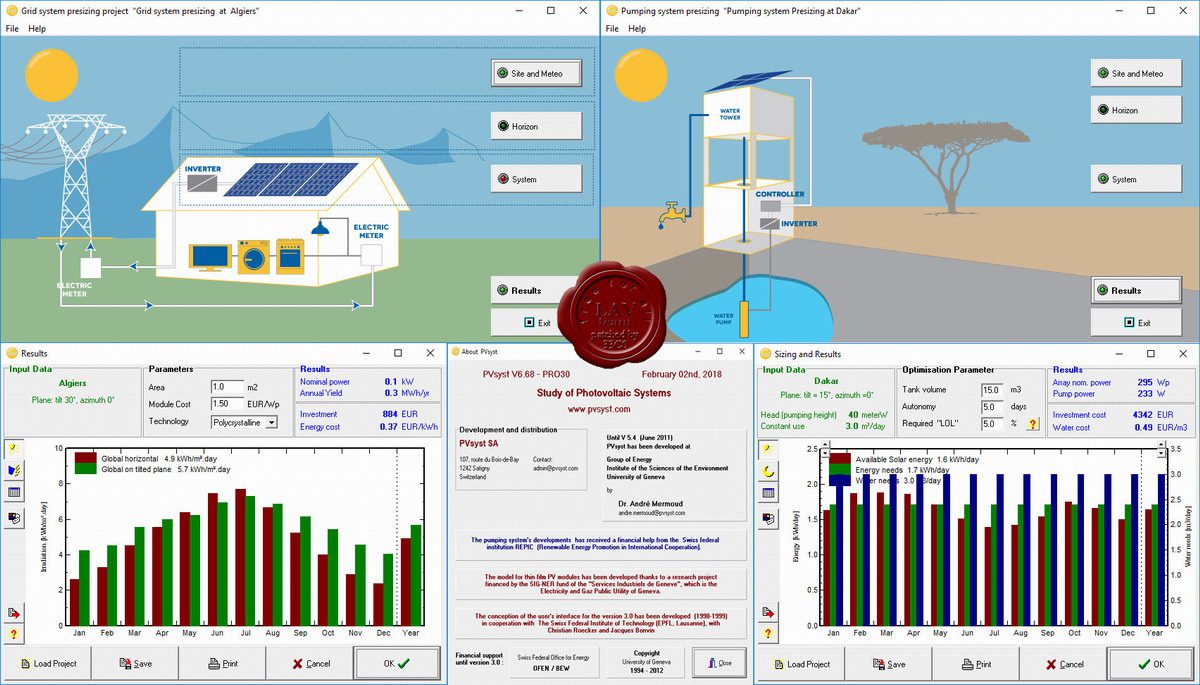
Task: Click the color palette icon in Sizing and Results
Action: 768,517
